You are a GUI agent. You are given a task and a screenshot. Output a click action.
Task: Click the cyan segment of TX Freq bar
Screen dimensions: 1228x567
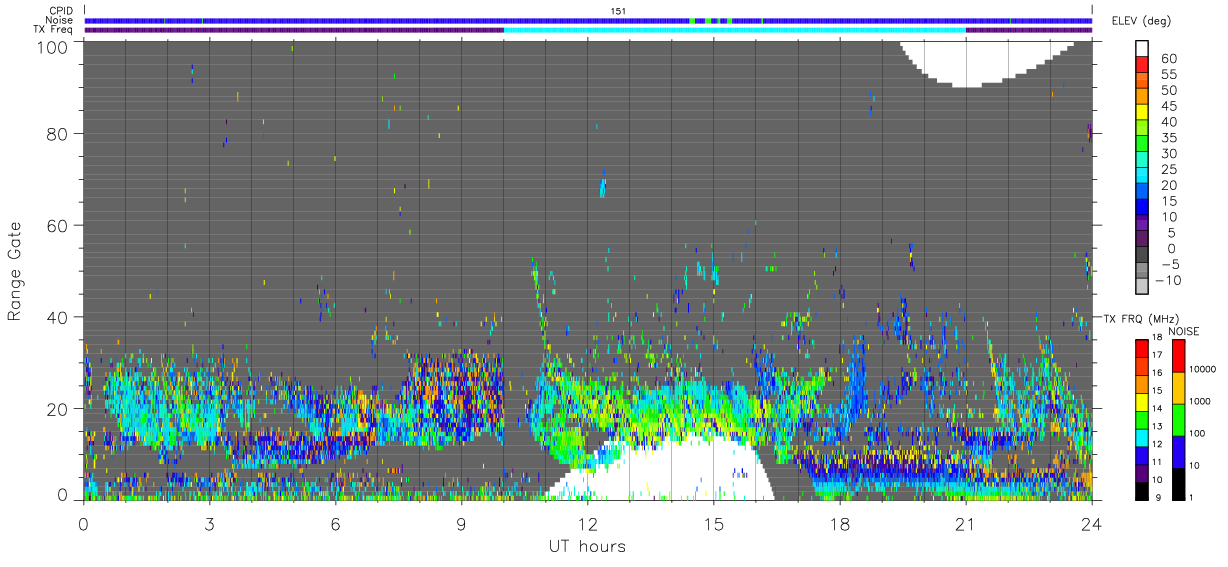point(735,30)
